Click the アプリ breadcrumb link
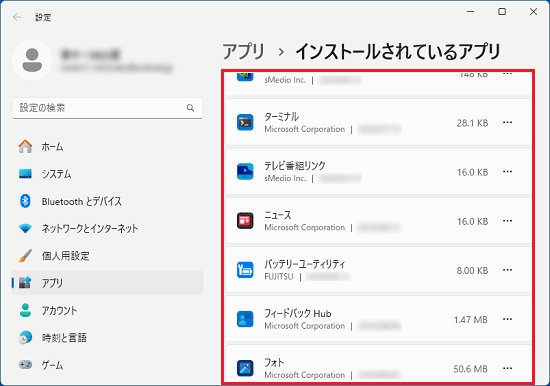 click(243, 52)
